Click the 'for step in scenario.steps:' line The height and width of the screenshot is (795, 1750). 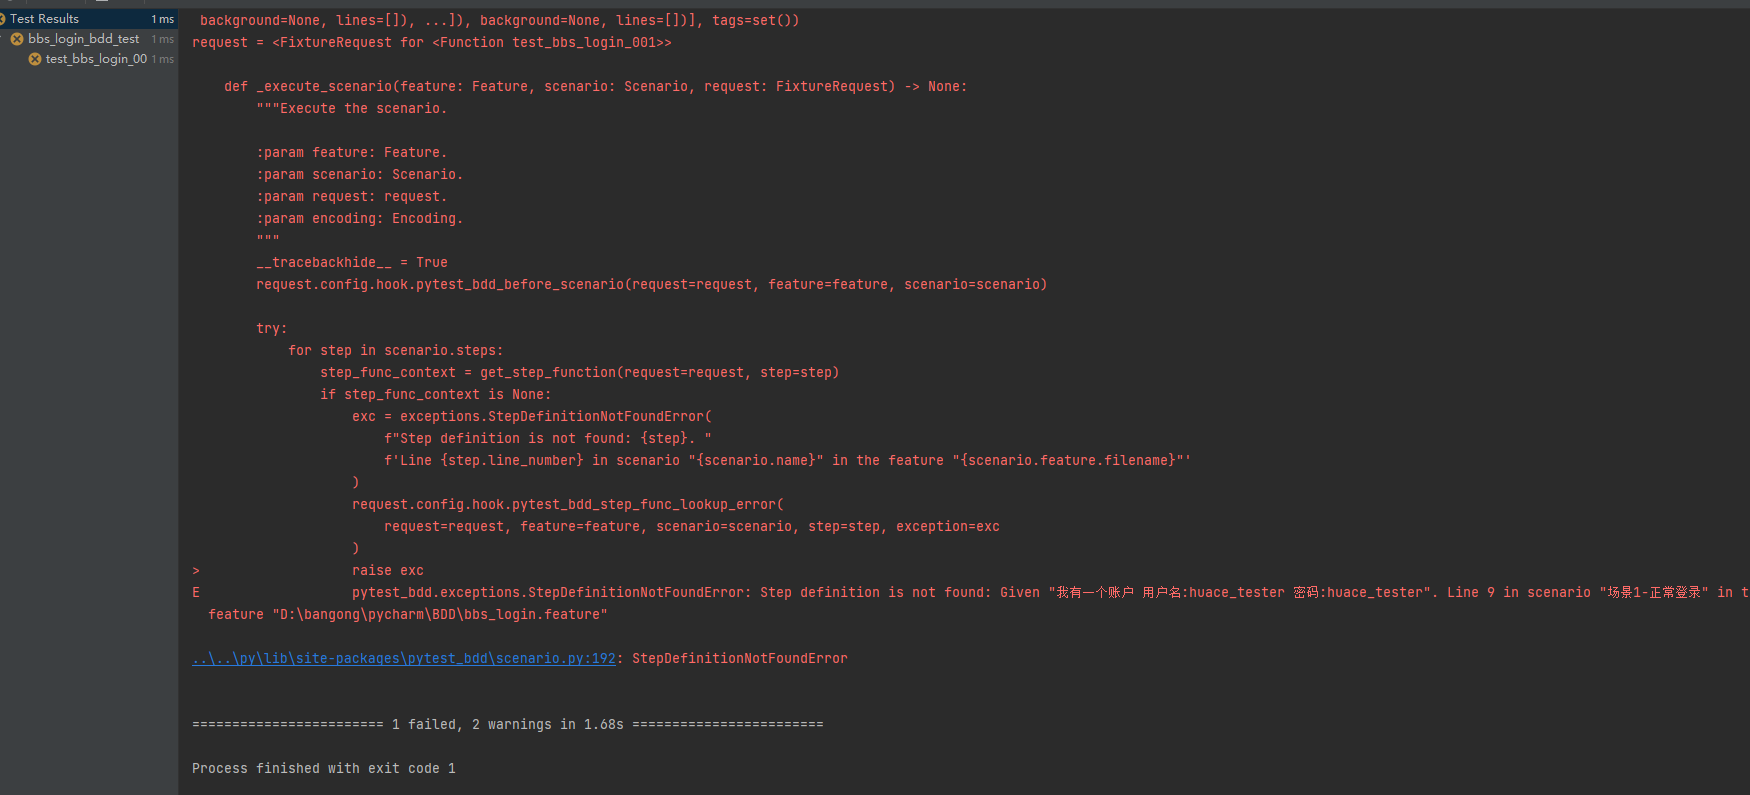click(396, 350)
